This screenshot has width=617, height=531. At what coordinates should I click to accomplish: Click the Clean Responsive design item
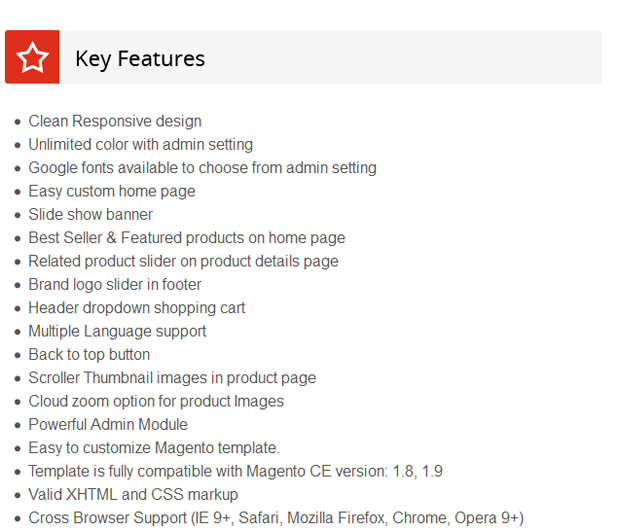pos(115,121)
